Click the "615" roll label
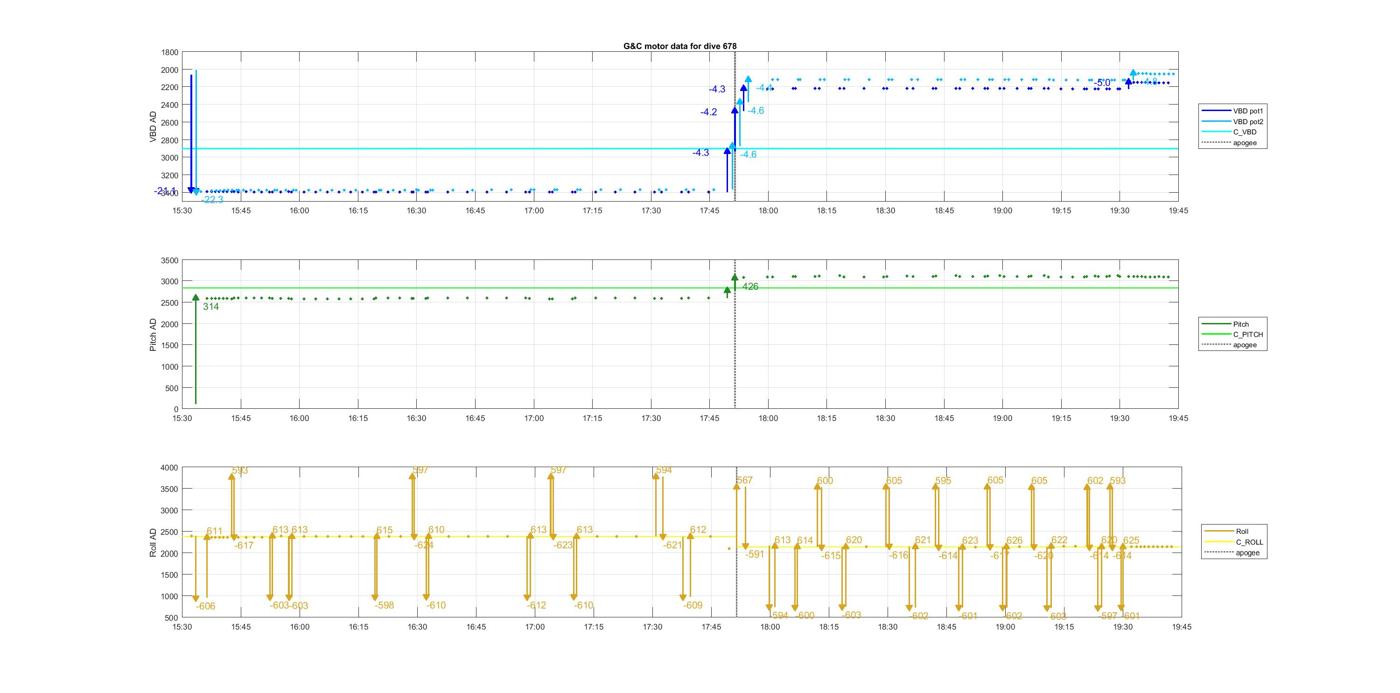The height and width of the screenshot is (693, 1400). pos(385,530)
